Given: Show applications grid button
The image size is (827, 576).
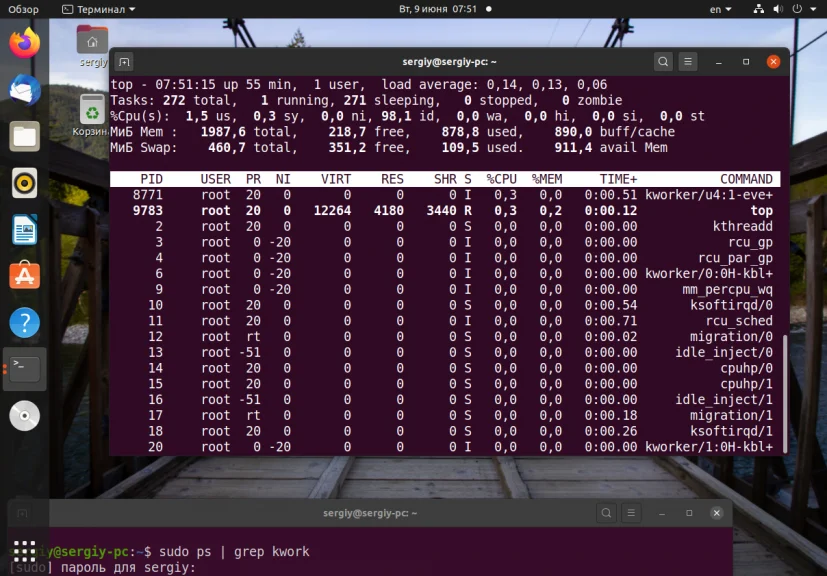Looking at the screenshot, I should click(24, 551).
